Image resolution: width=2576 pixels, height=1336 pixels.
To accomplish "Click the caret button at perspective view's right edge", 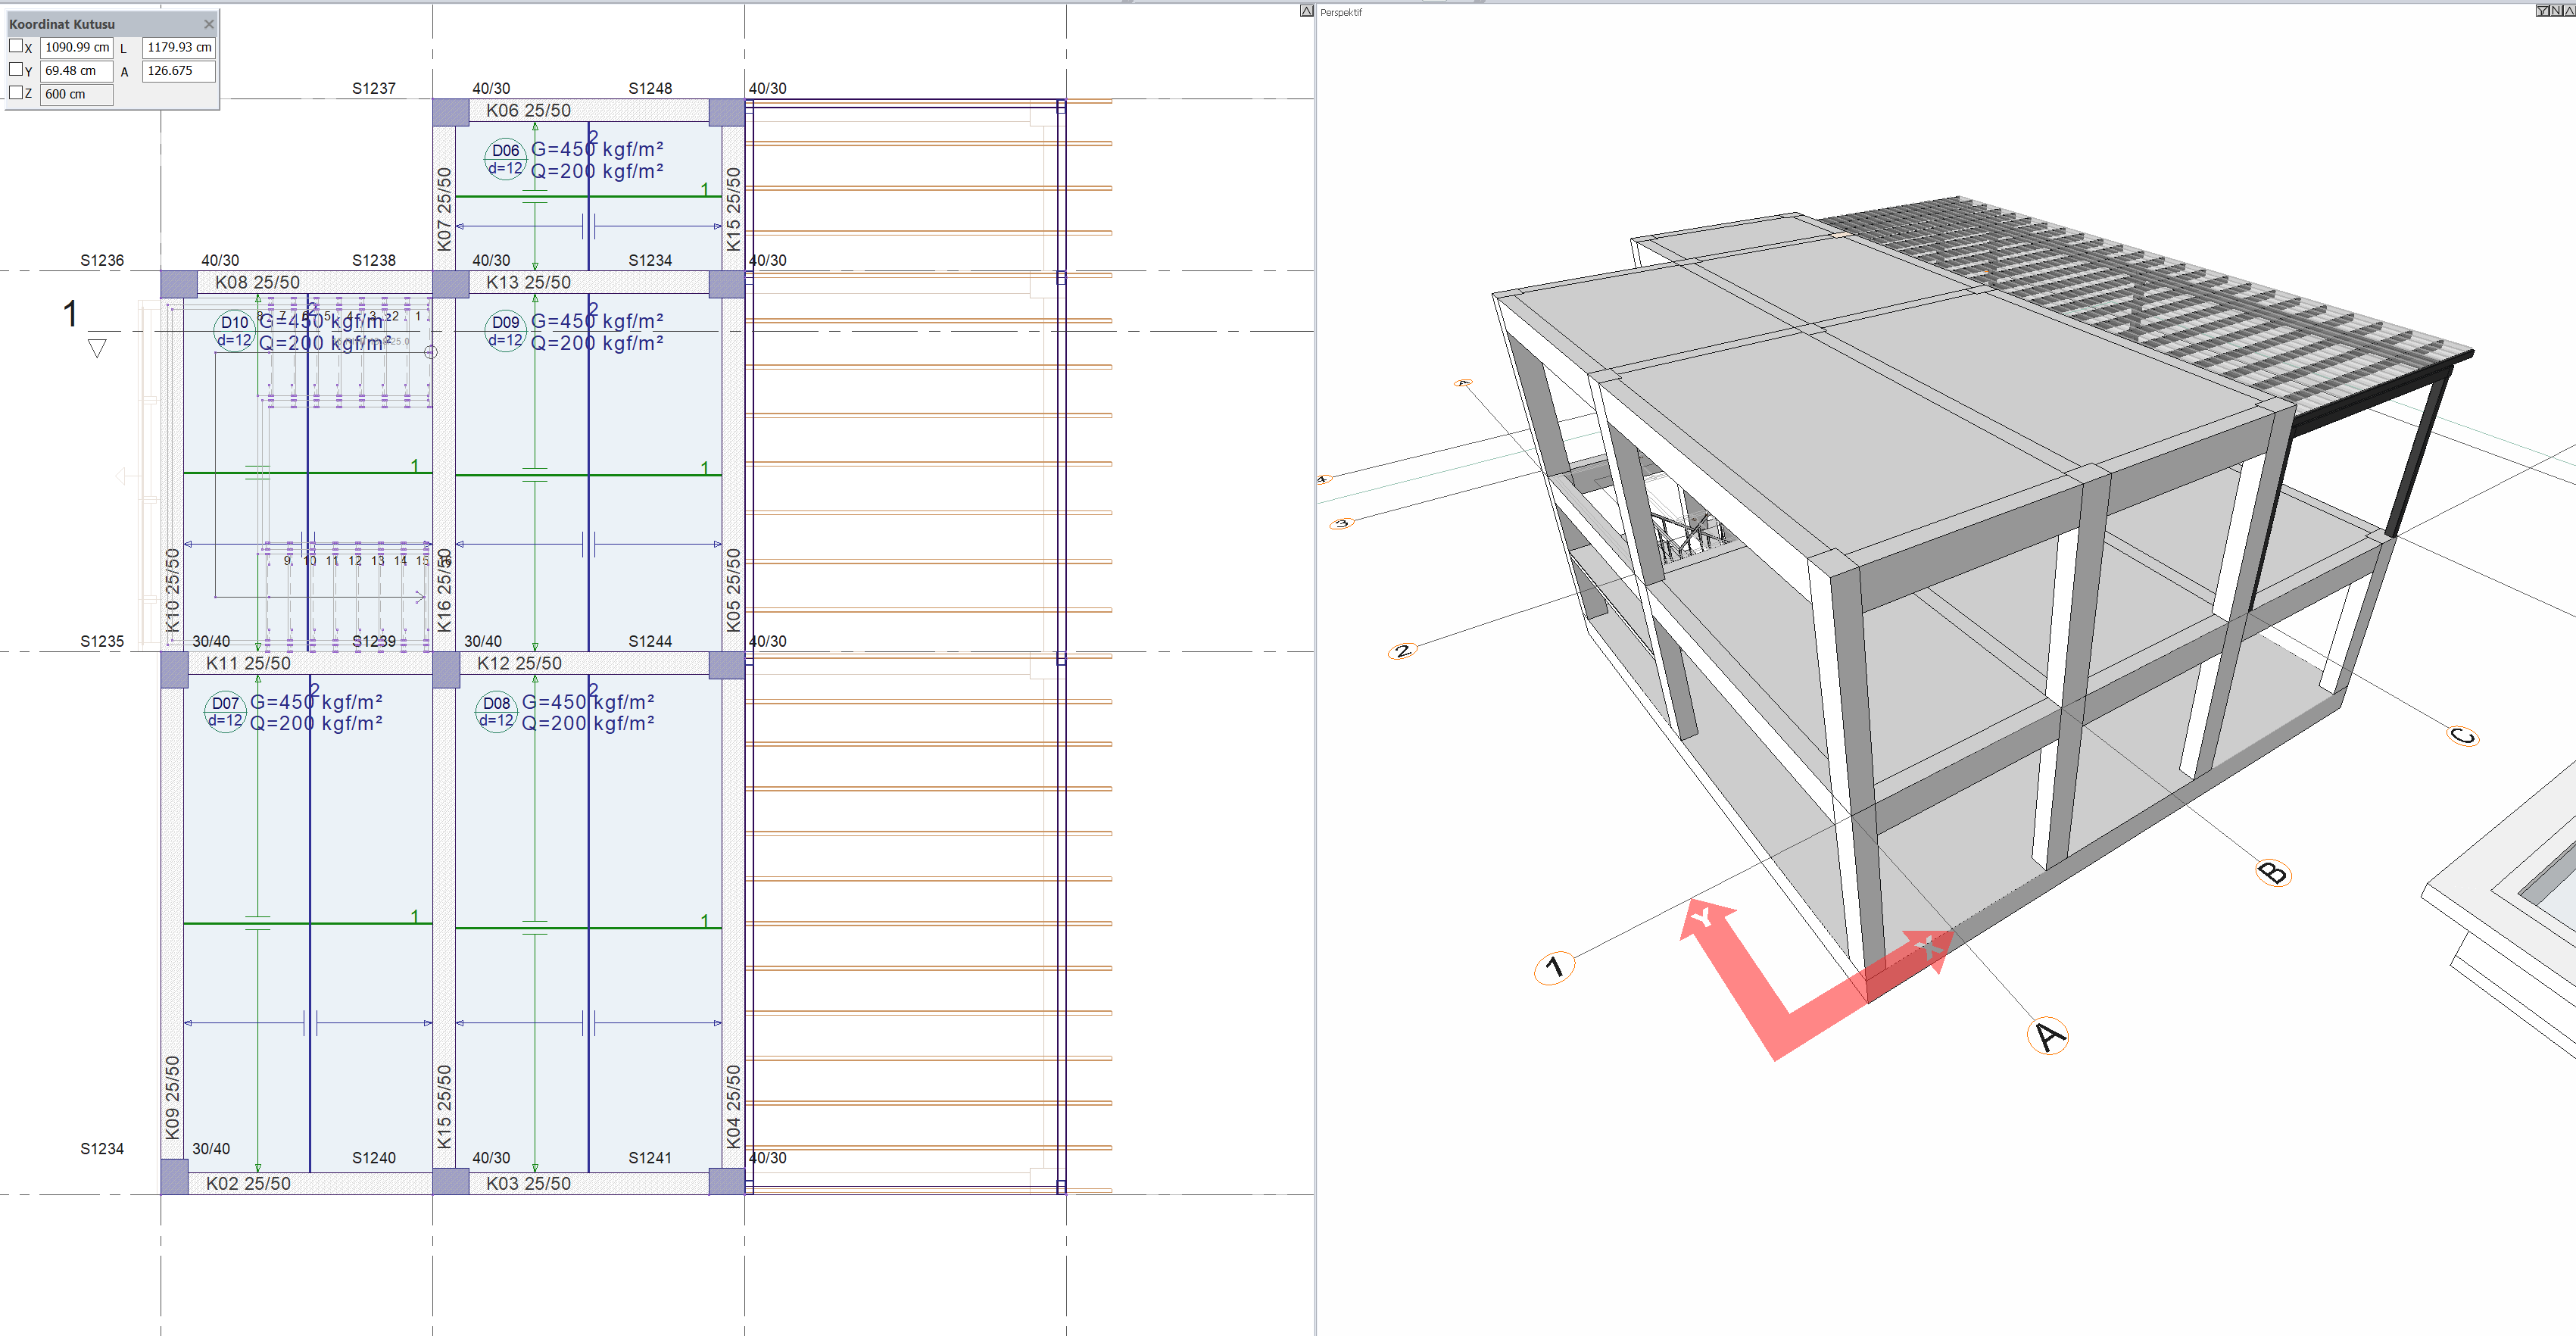I will click(x=2570, y=11).
